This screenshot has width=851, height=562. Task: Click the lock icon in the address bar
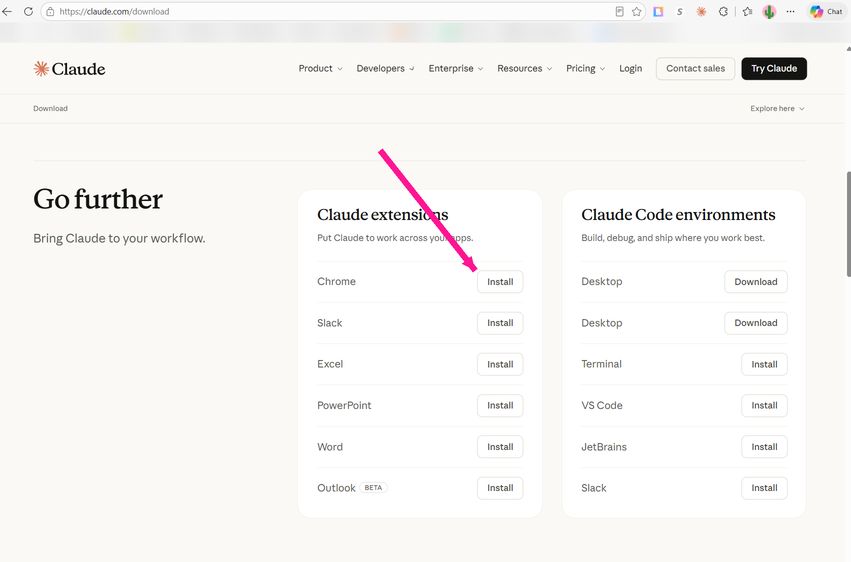(50, 11)
